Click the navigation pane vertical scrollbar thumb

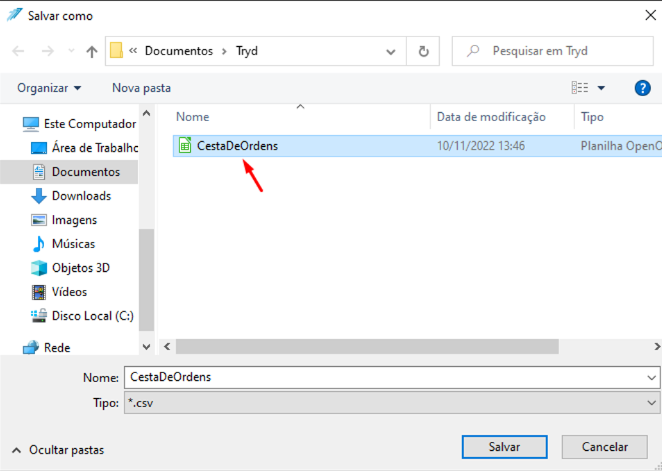pyautogui.click(x=147, y=280)
